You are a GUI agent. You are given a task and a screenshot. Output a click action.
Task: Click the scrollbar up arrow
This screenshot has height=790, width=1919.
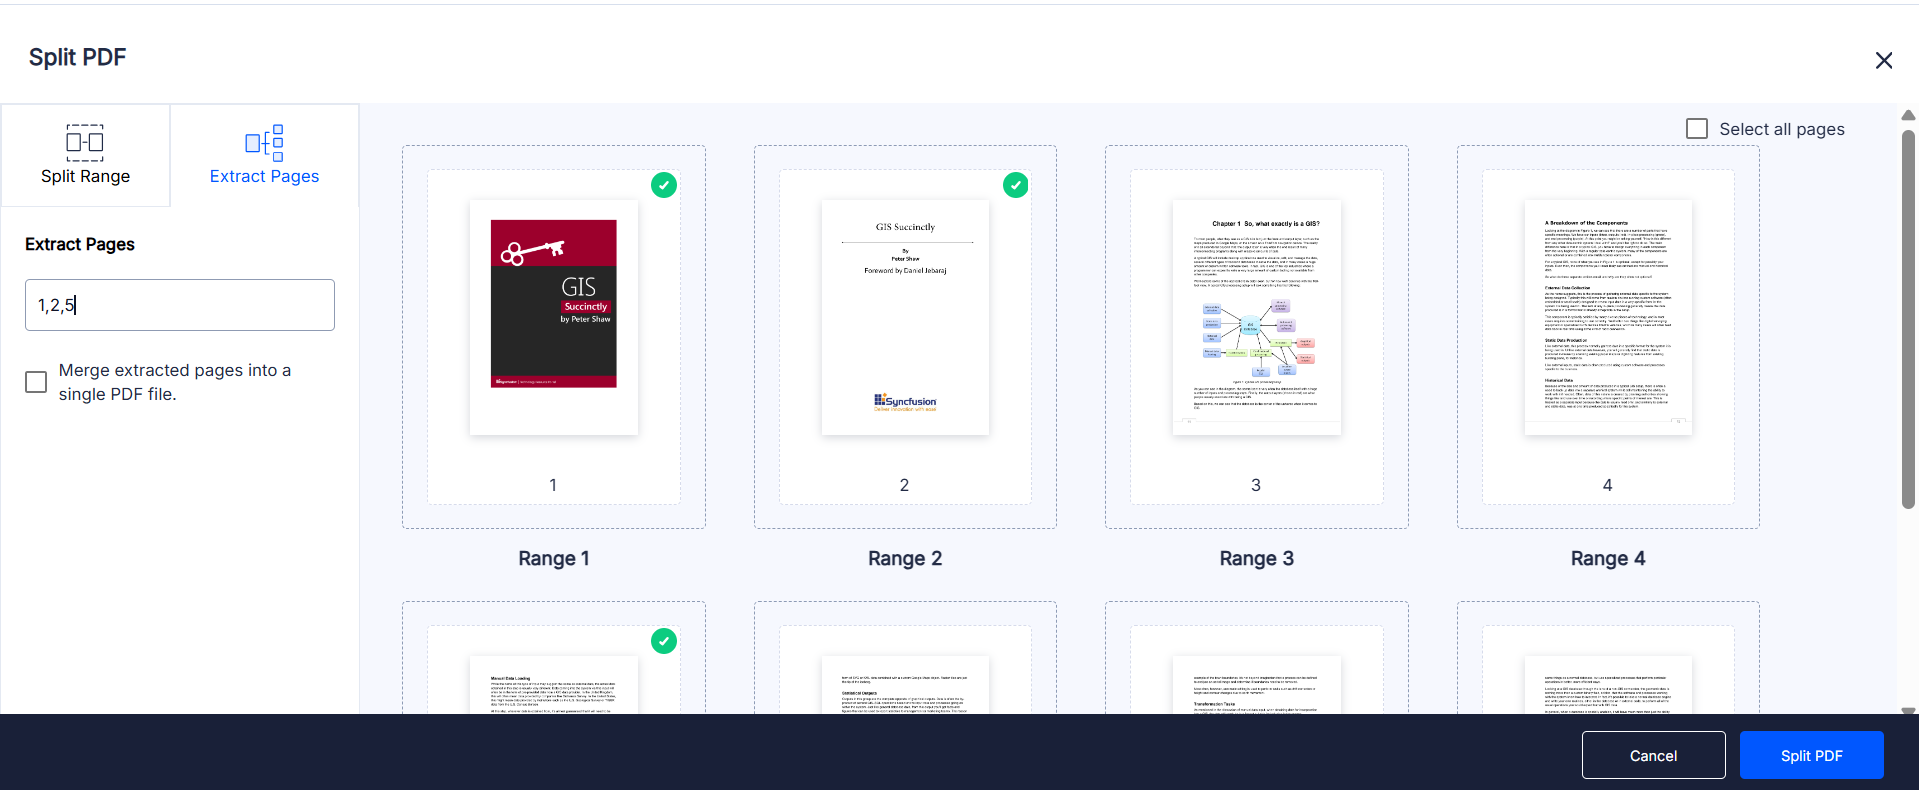[1908, 115]
